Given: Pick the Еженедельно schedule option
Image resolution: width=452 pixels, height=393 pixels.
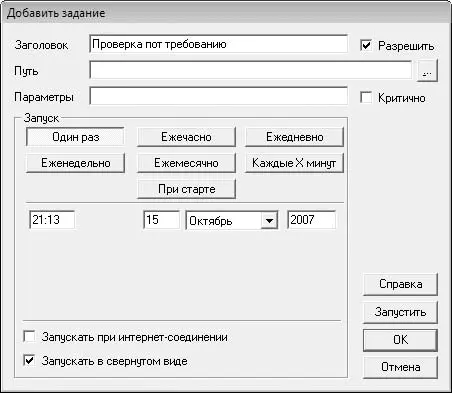Looking at the screenshot, I should click(x=75, y=163).
